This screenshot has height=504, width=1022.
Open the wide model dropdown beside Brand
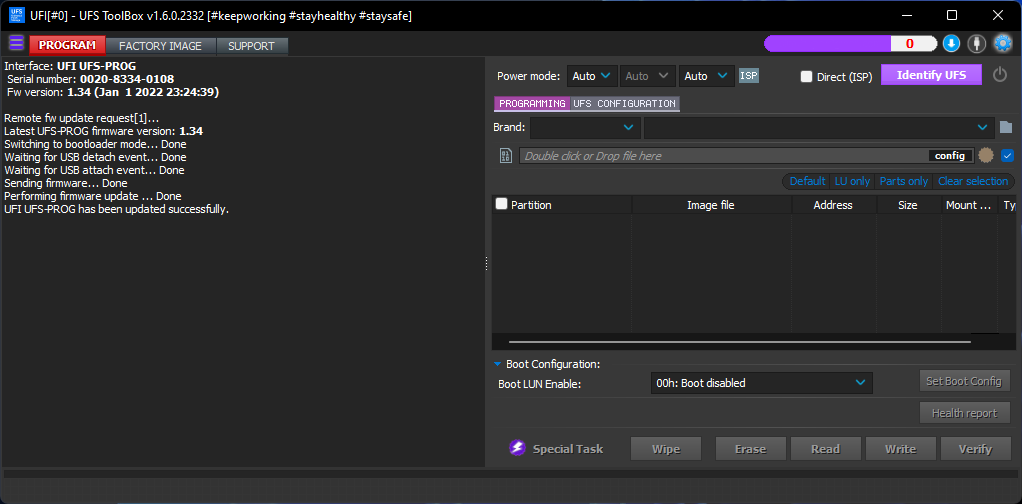pos(819,127)
